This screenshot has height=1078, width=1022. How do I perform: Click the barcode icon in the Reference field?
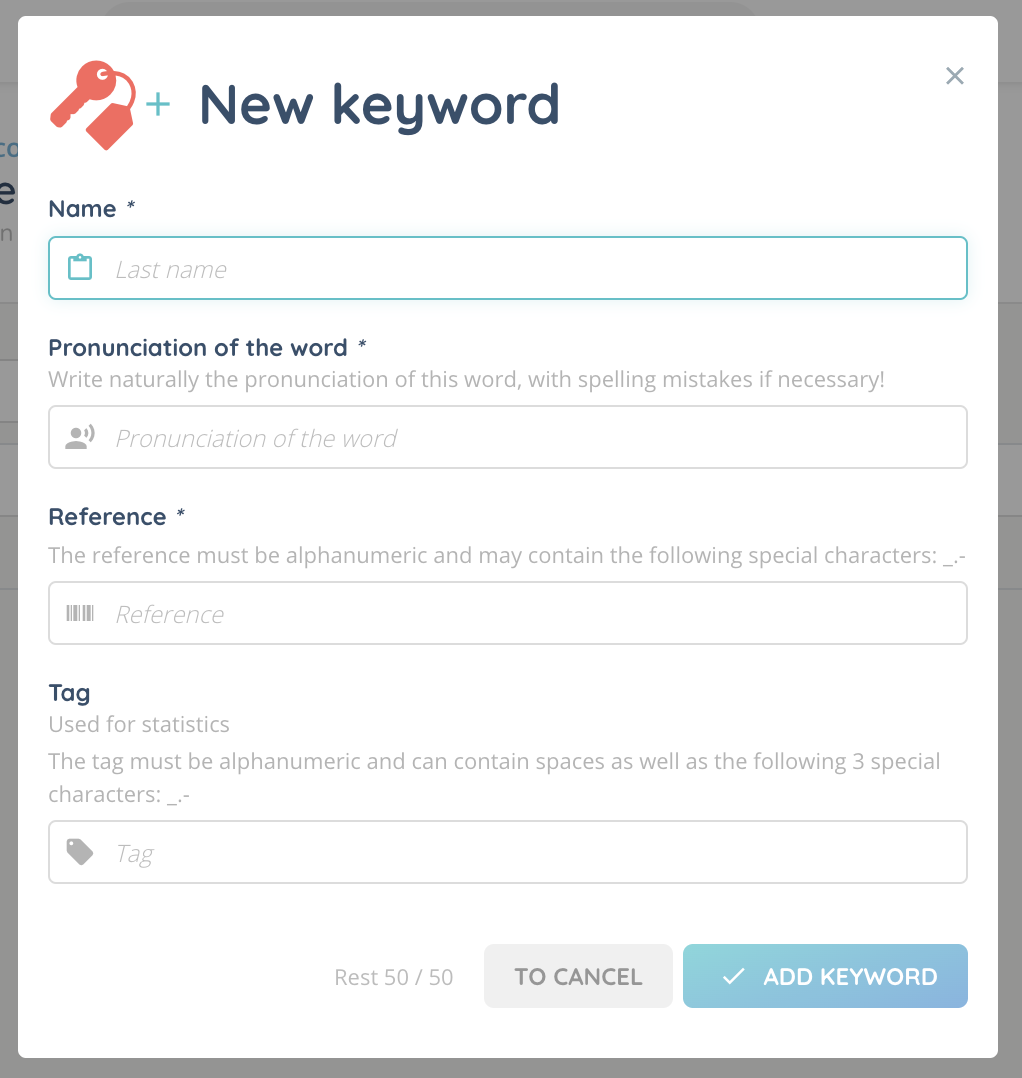[x=80, y=613]
